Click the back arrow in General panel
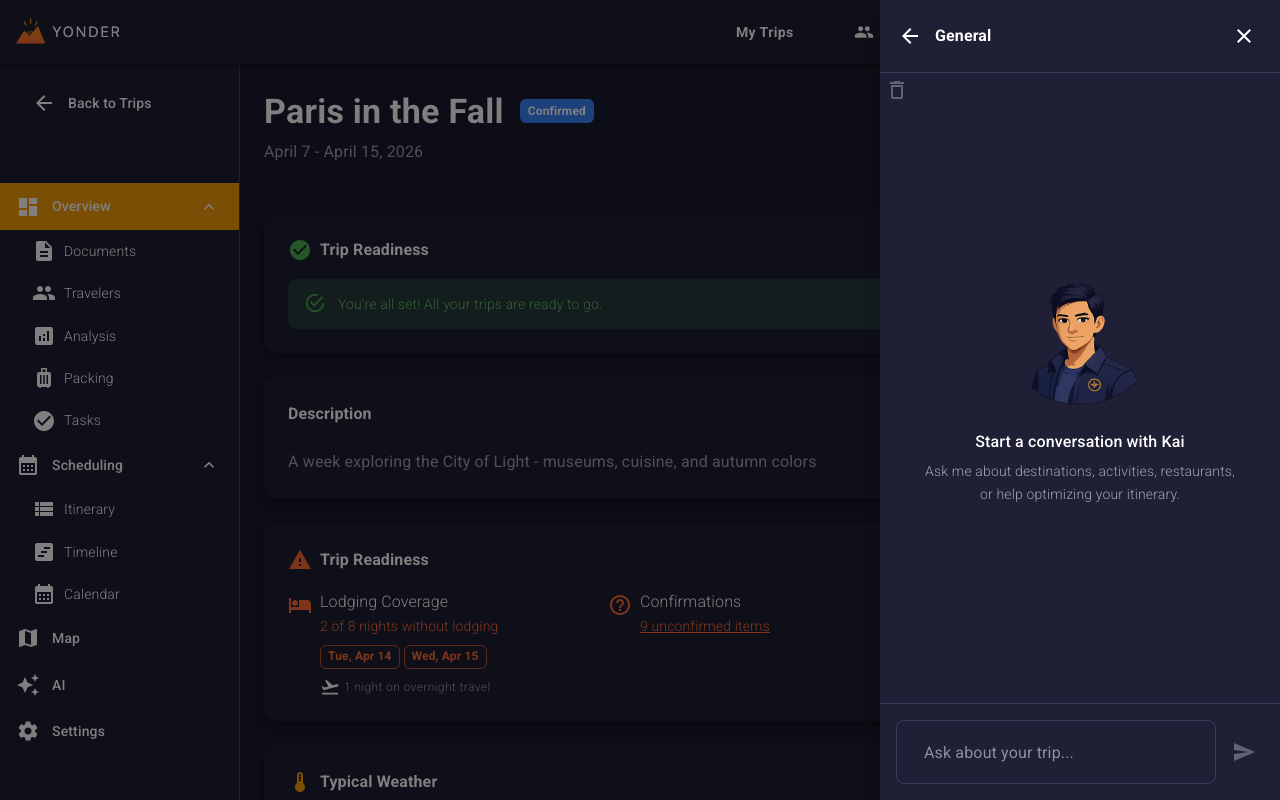 pos(909,36)
